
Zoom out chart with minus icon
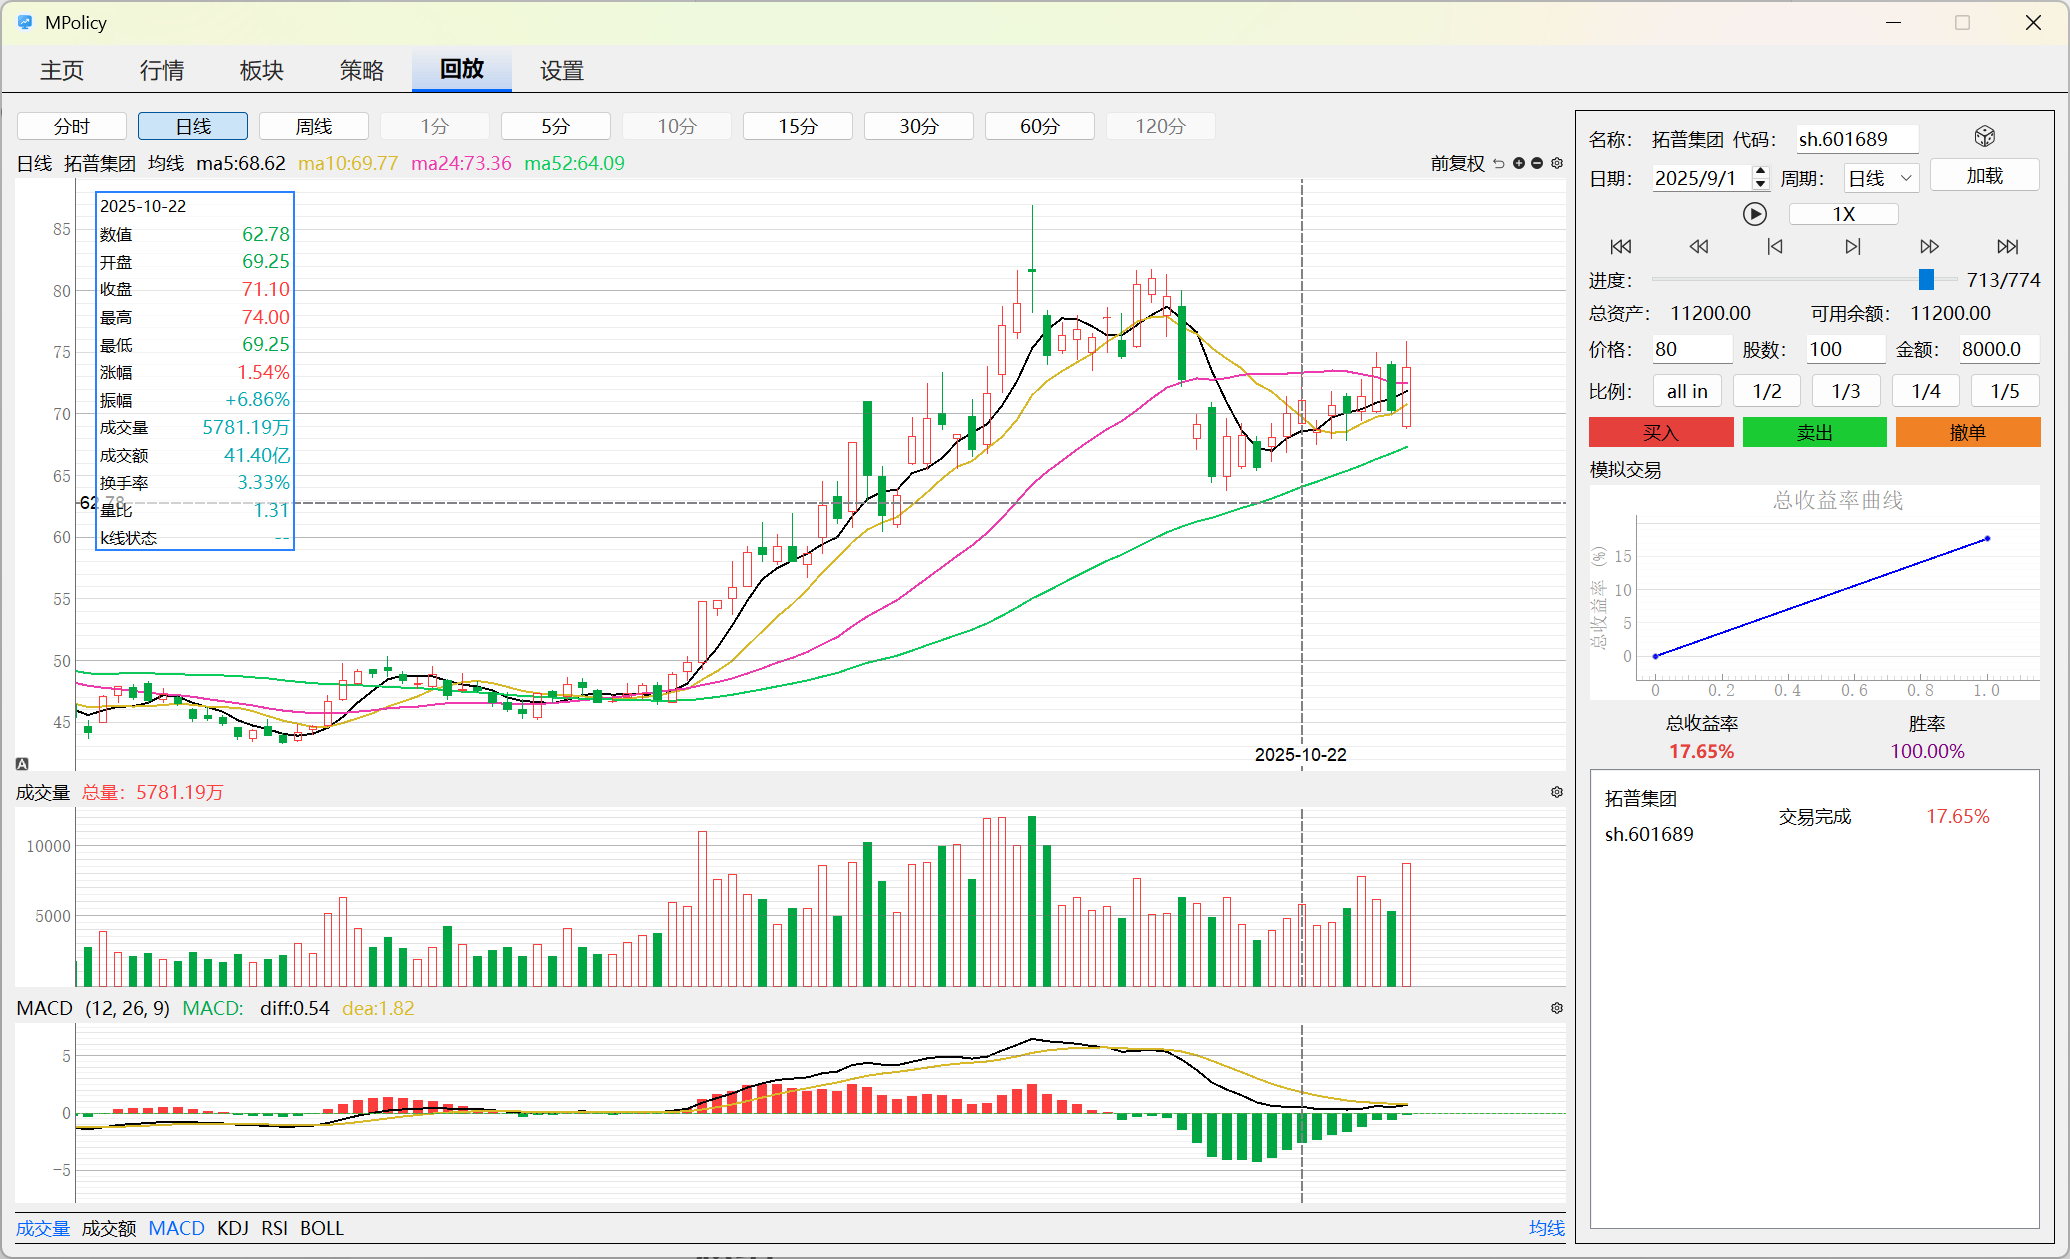(1537, 163)
